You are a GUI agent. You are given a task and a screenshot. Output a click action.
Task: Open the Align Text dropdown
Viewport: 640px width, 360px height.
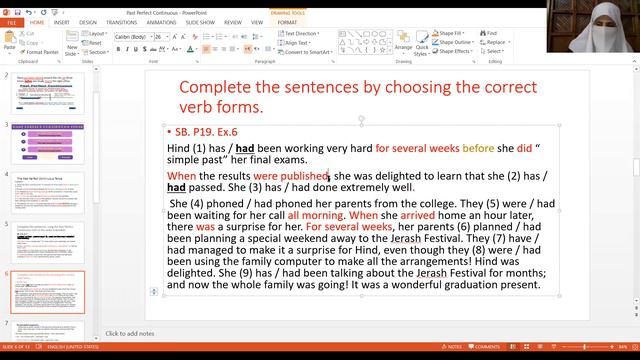click(295, 43)
